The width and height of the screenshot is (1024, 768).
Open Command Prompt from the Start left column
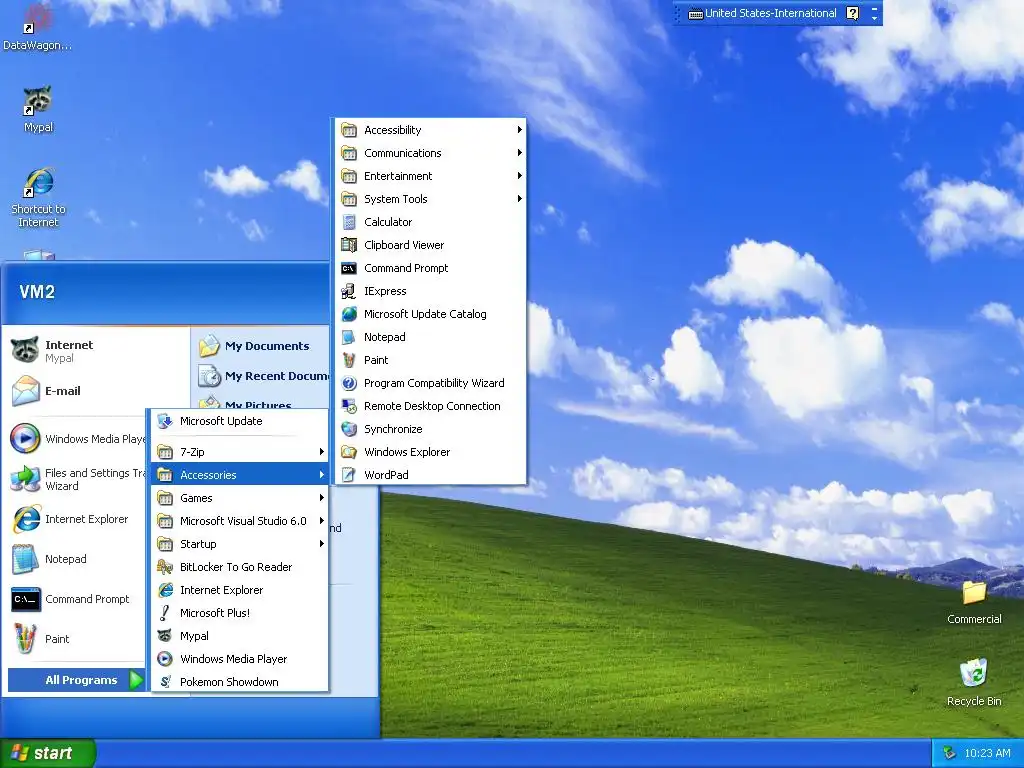[77, 599]
